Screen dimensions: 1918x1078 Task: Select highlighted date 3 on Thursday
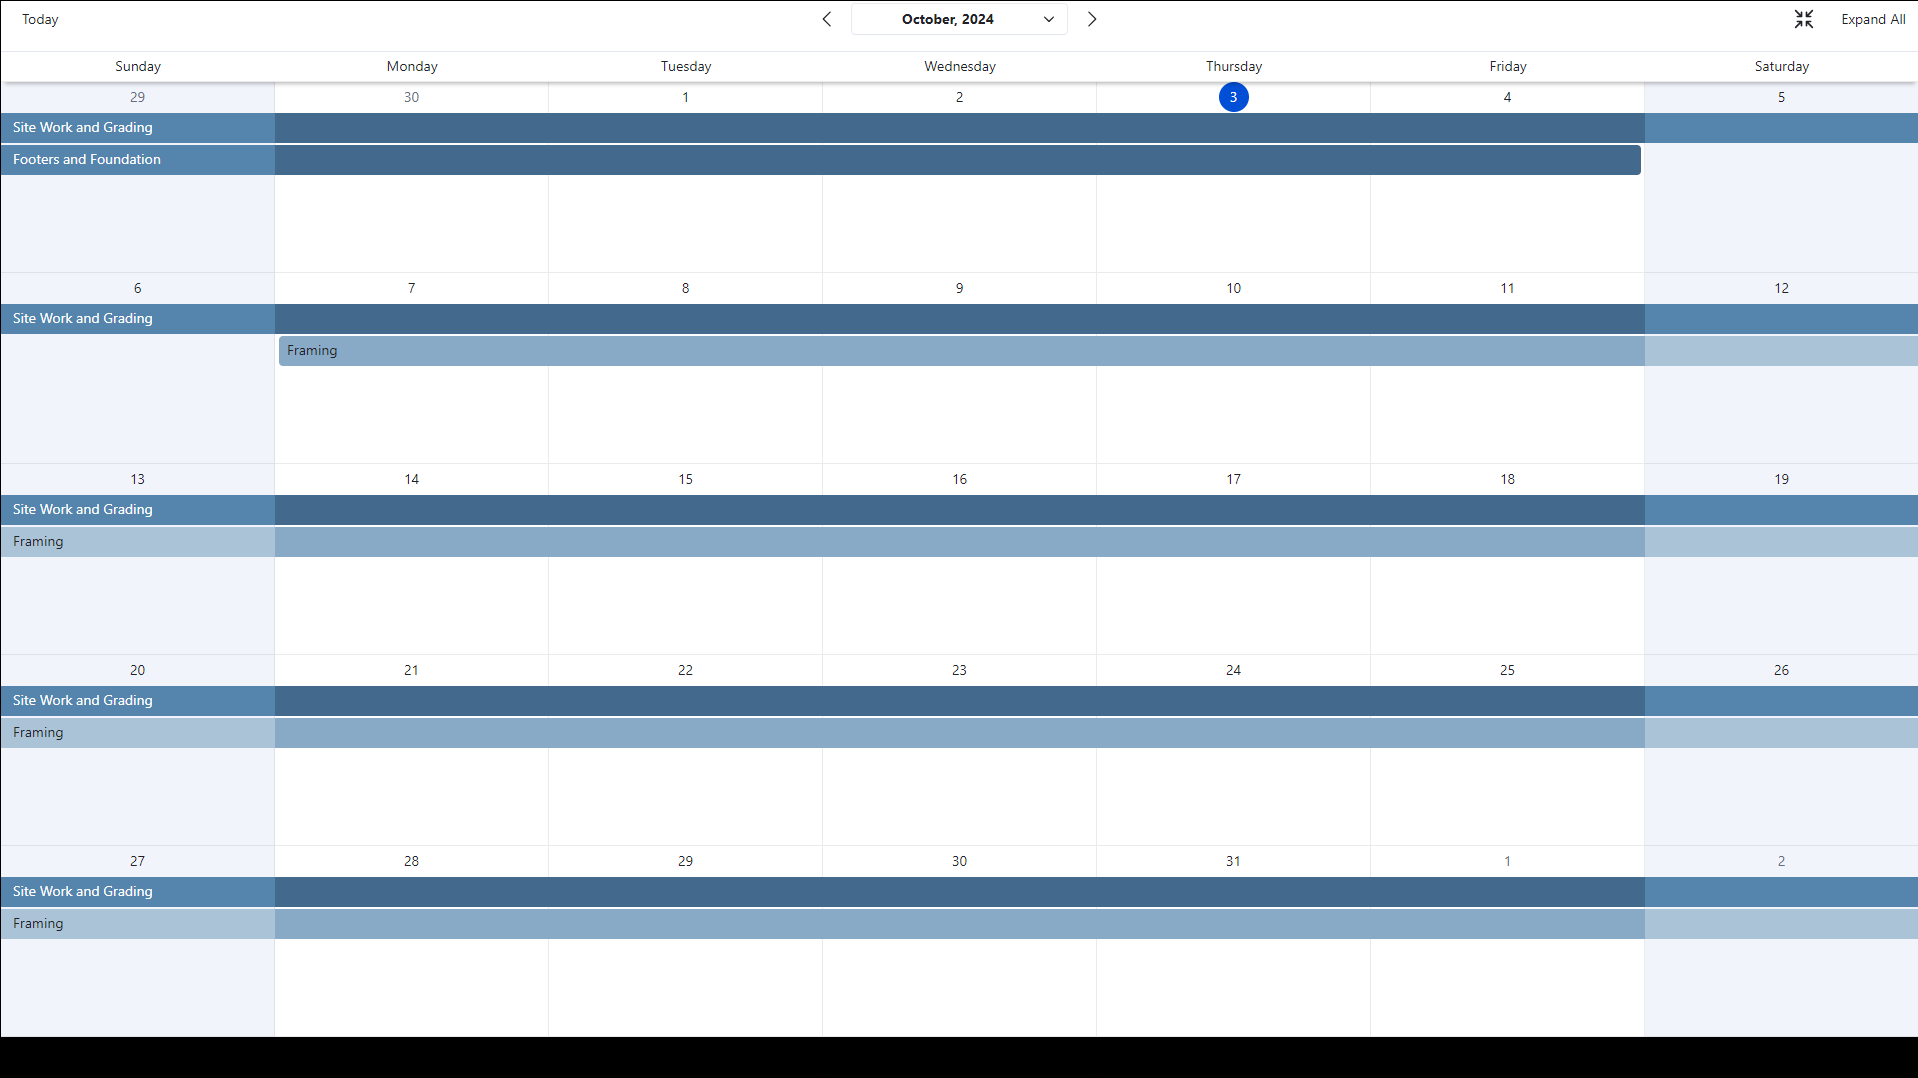[1233, 97]
